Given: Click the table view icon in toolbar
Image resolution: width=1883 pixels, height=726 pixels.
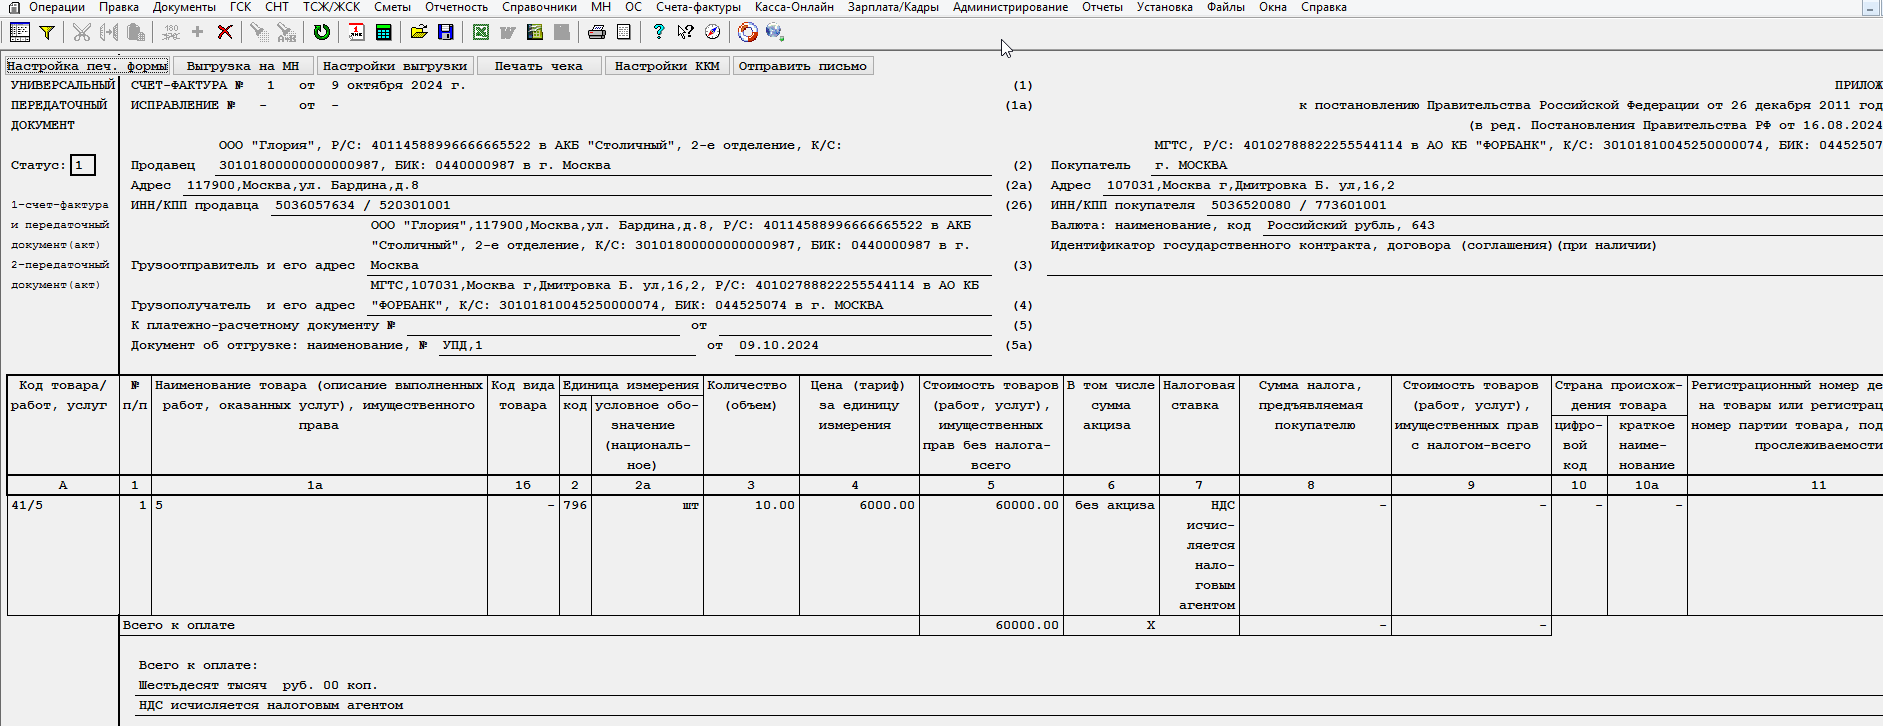Looking at the screenshot, I should coord(19,32).
